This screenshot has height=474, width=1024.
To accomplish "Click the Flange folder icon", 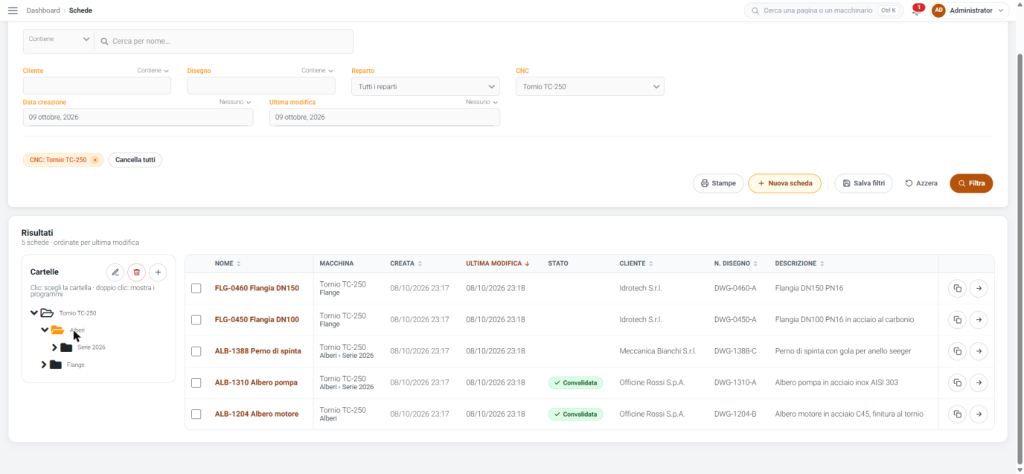I will (x=56, y=364).
